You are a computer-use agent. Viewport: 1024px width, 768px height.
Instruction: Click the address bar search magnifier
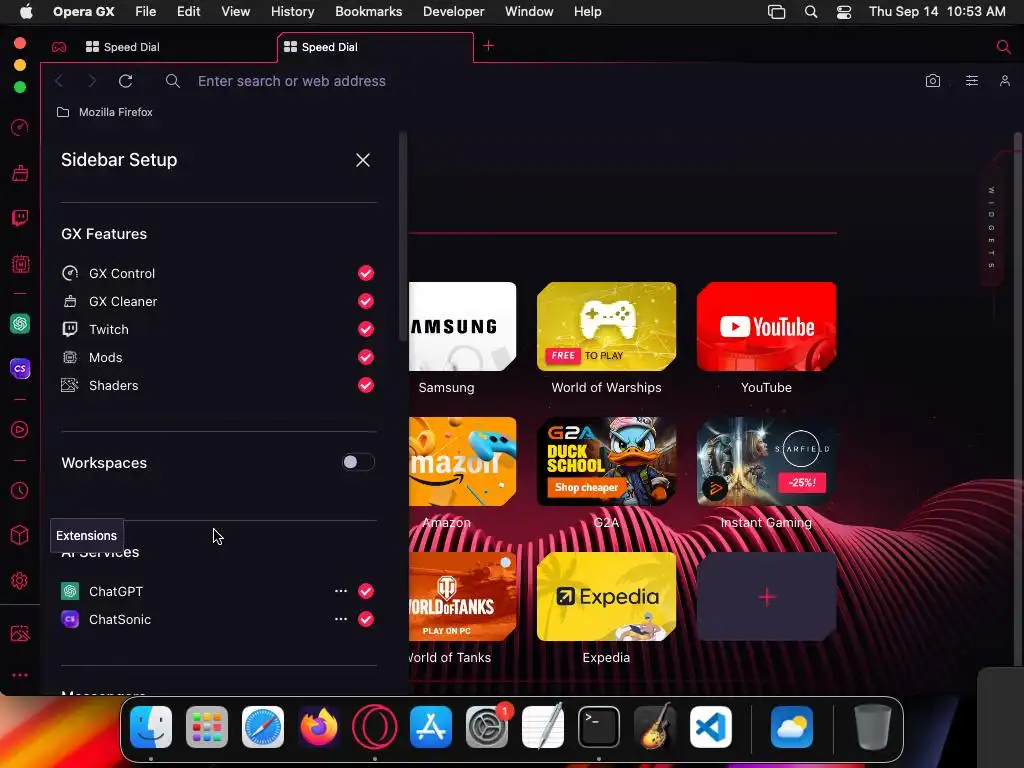172,81
